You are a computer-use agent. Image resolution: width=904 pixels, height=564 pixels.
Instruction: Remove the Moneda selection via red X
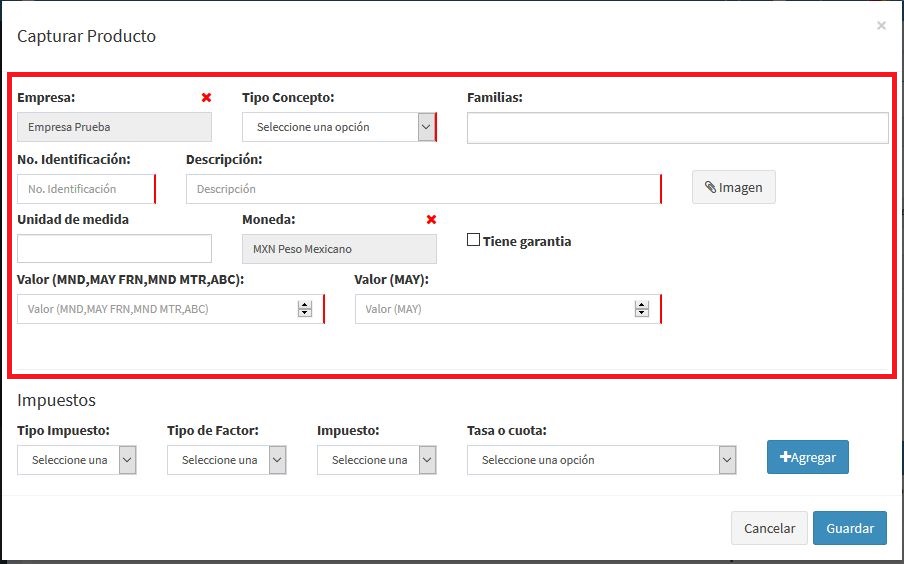(431, 220)
